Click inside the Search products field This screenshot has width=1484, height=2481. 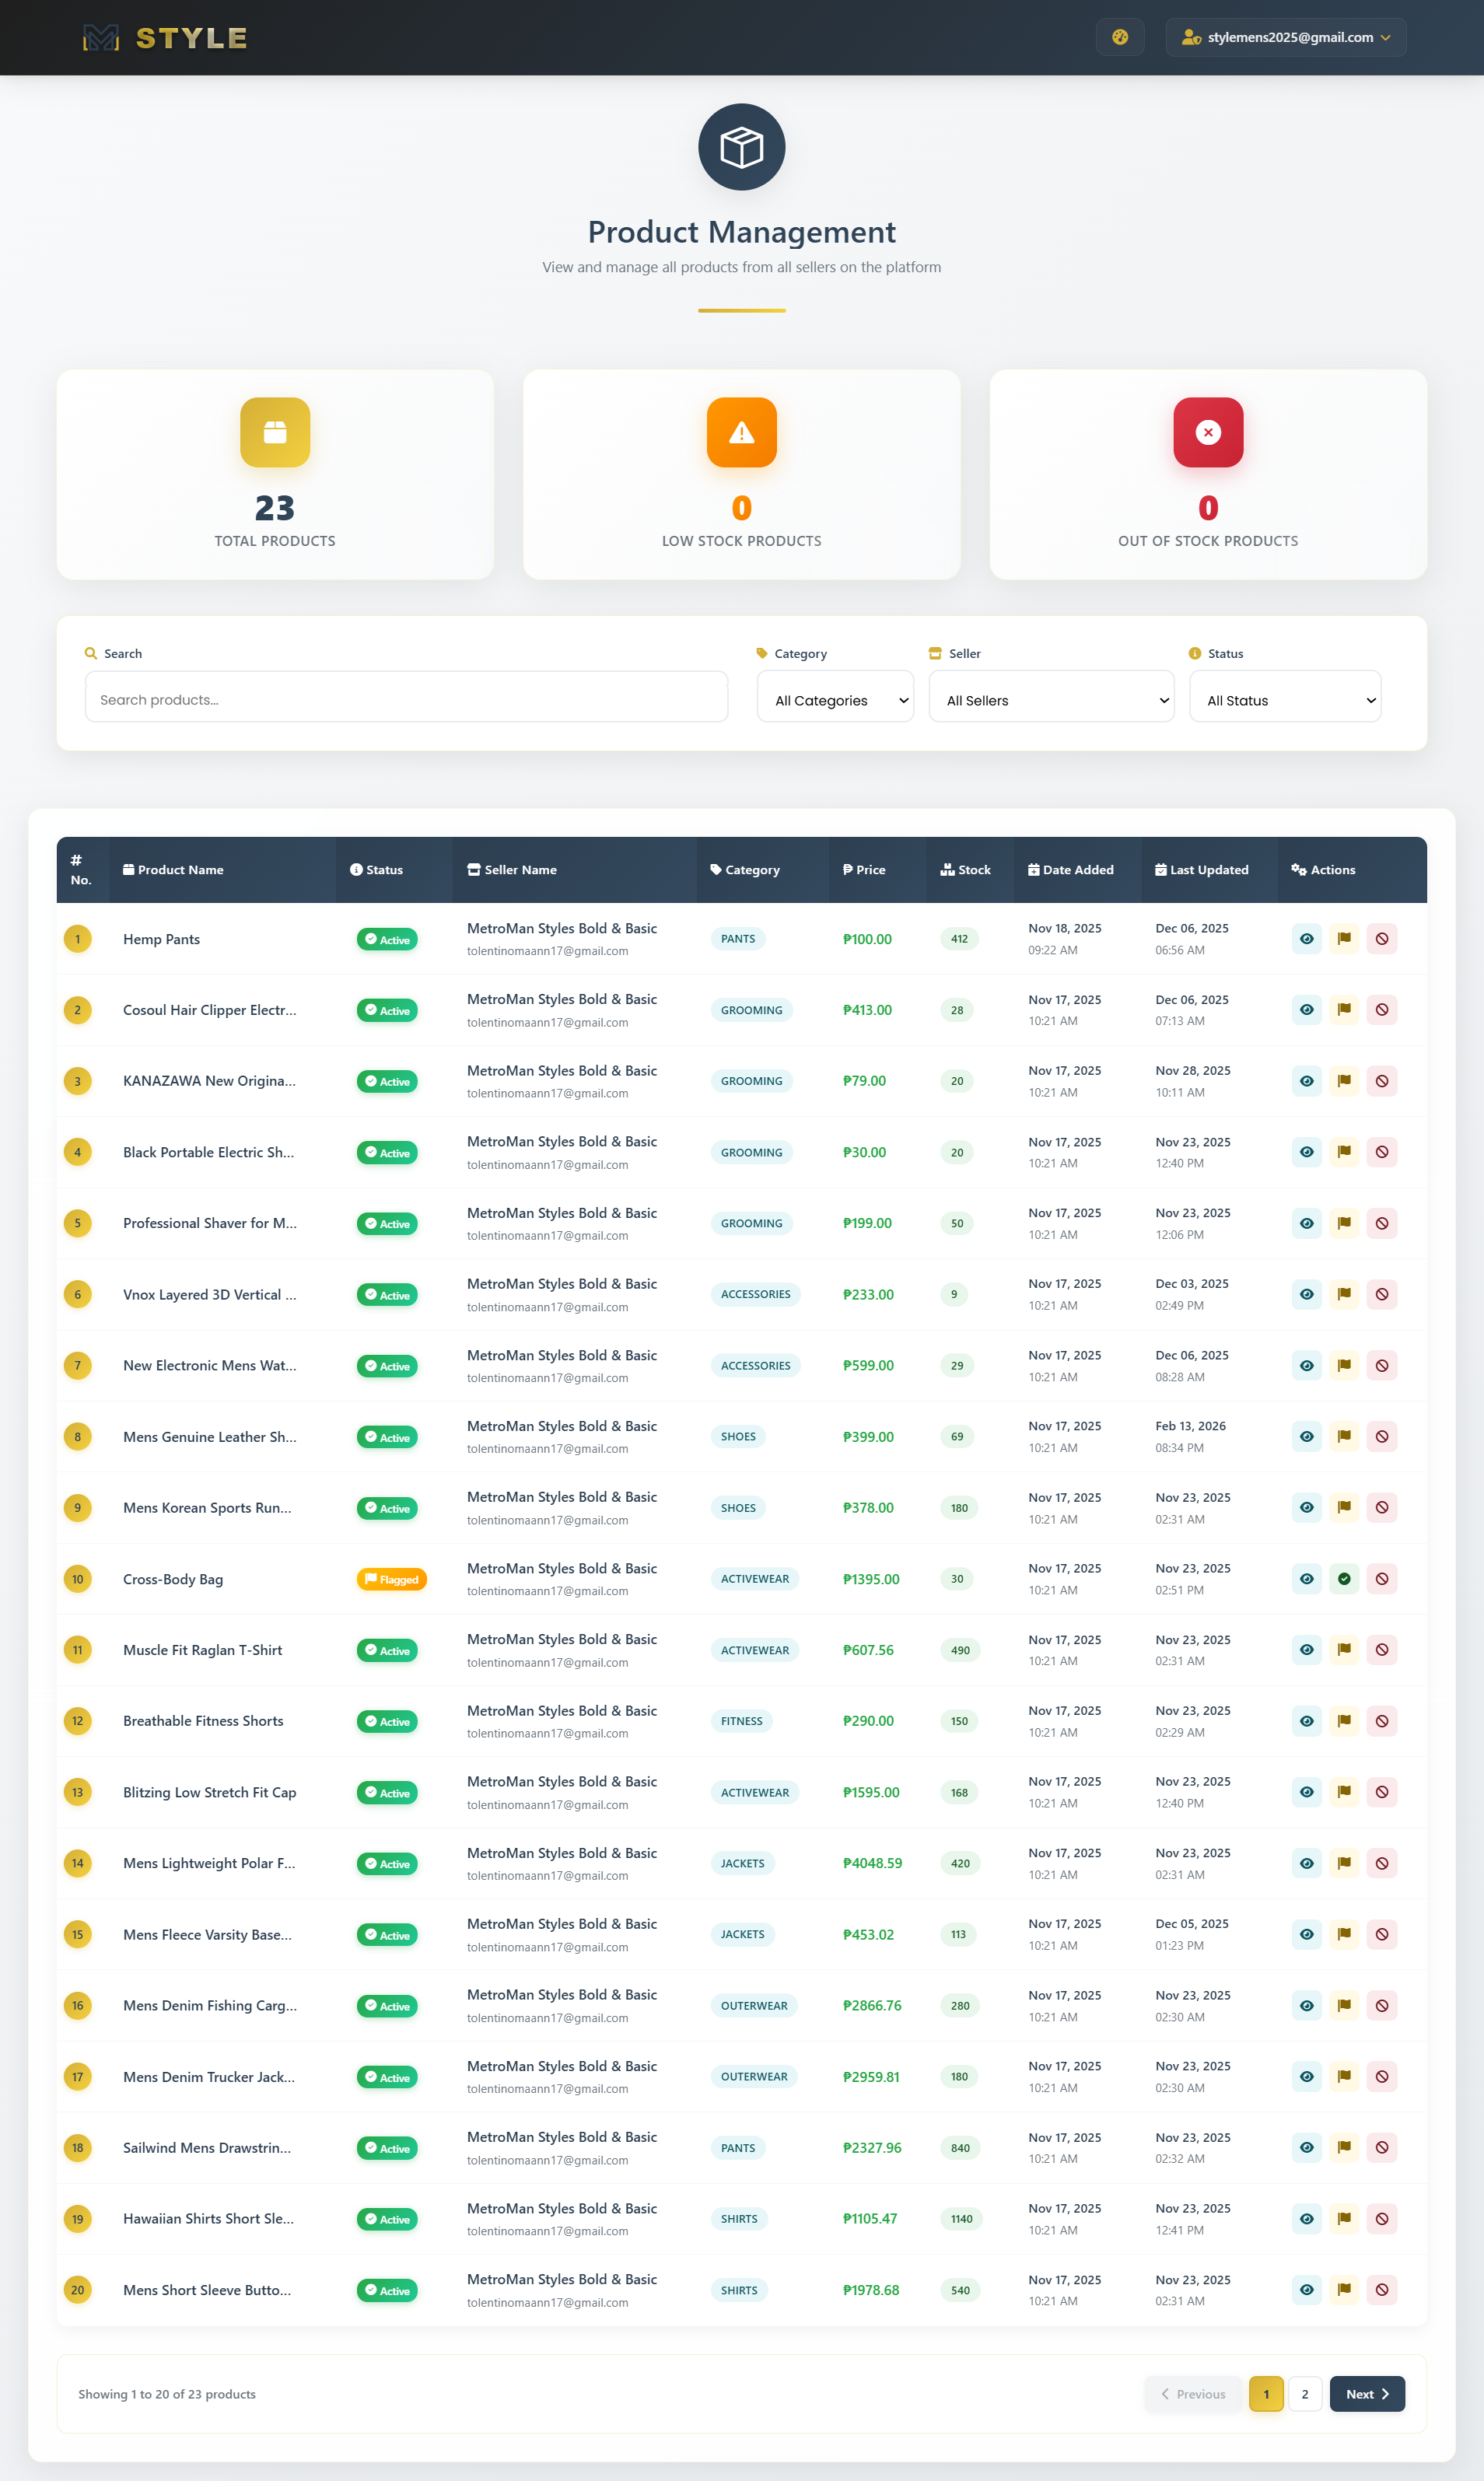[x=405, y=697]
